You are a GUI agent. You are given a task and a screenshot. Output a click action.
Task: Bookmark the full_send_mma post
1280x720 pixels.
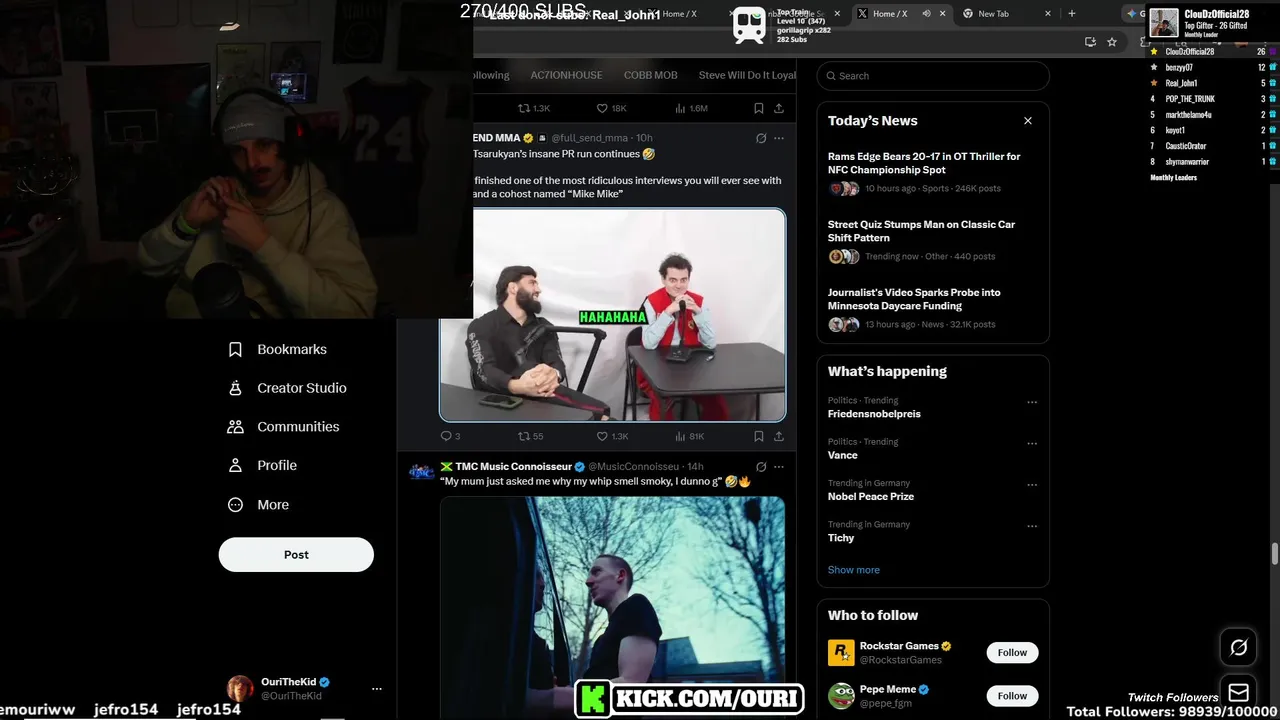pyautogui.click(x=758, y=436)
